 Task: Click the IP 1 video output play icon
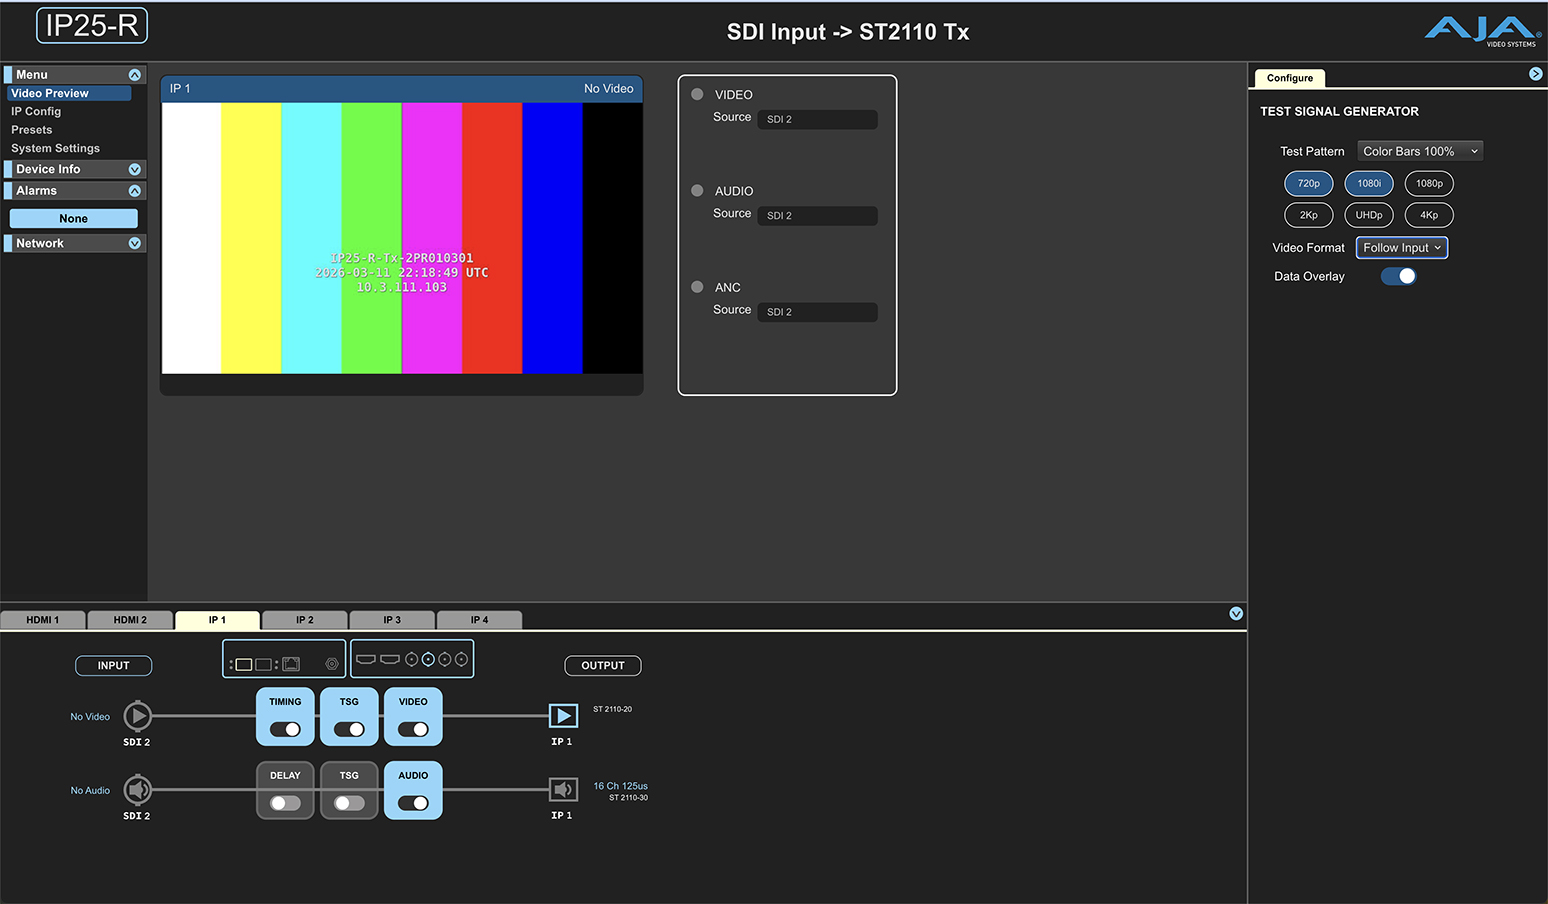tap(563, 716)
